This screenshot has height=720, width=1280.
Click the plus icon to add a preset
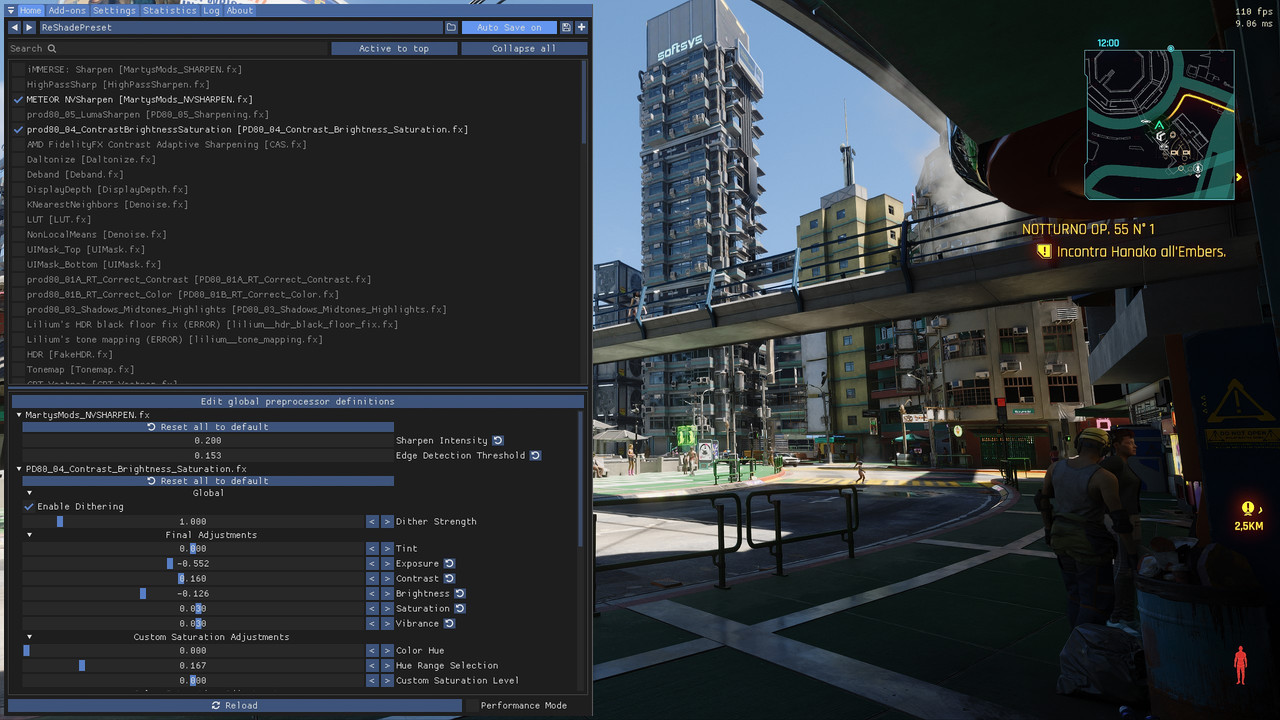pos(582,28)
